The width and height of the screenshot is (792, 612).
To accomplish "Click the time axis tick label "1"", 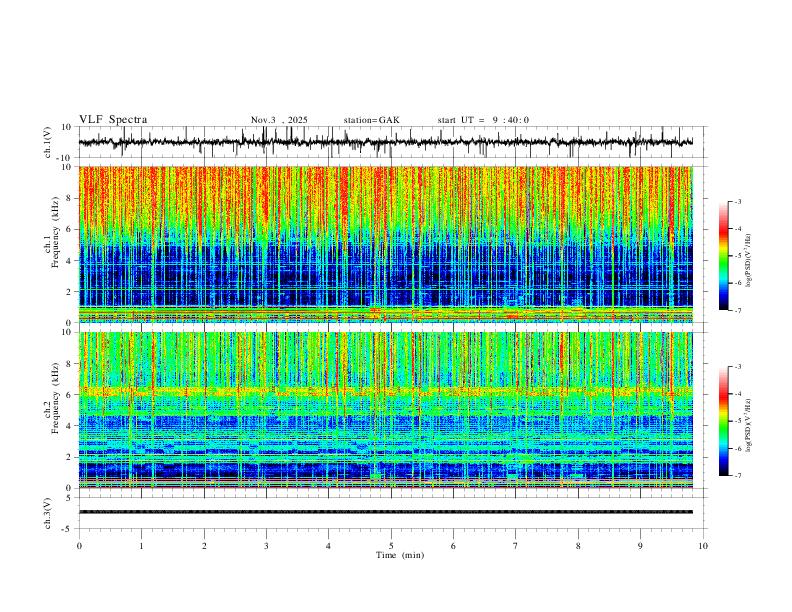I will [x=141, y=546].
